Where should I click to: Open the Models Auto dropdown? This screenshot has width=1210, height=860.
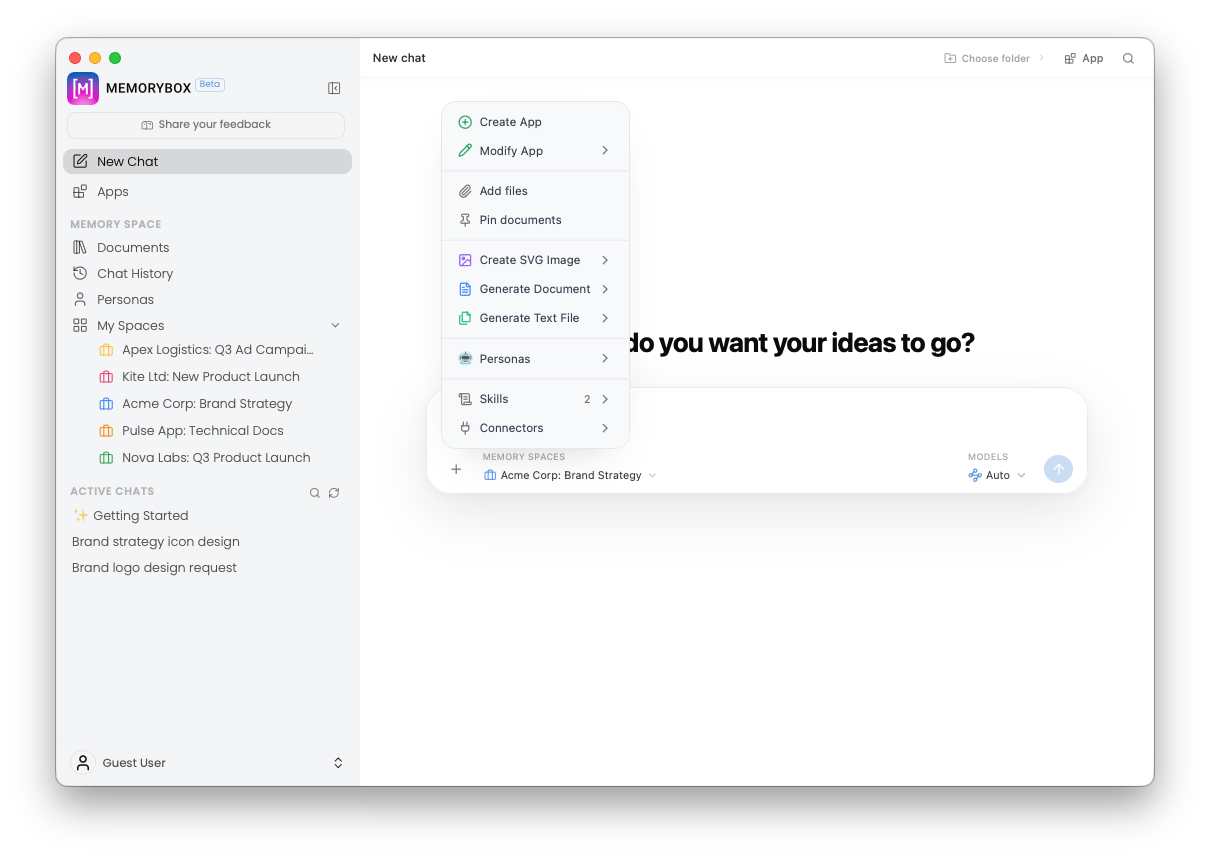(x=997, y=475)
